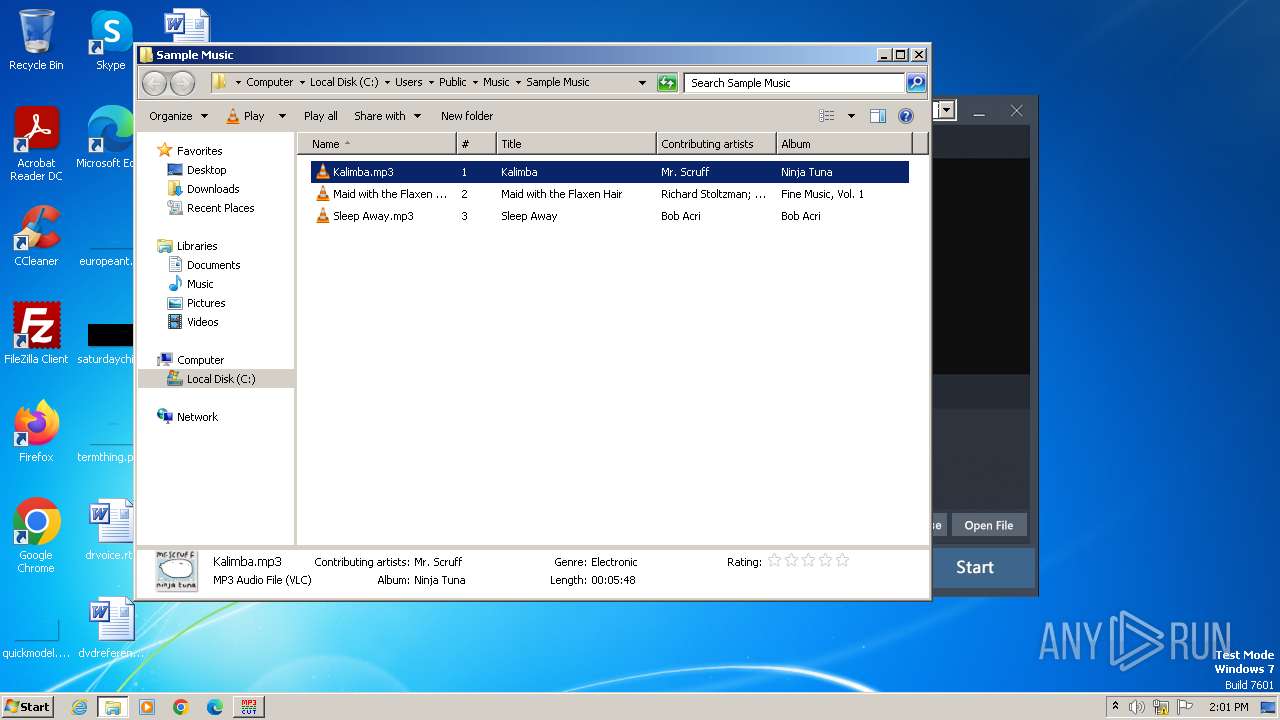Viewport: 1280px width, 720px height.
Task: Click the VLC cone icon of Kalimba.mp3
Action: coord(322,172)
